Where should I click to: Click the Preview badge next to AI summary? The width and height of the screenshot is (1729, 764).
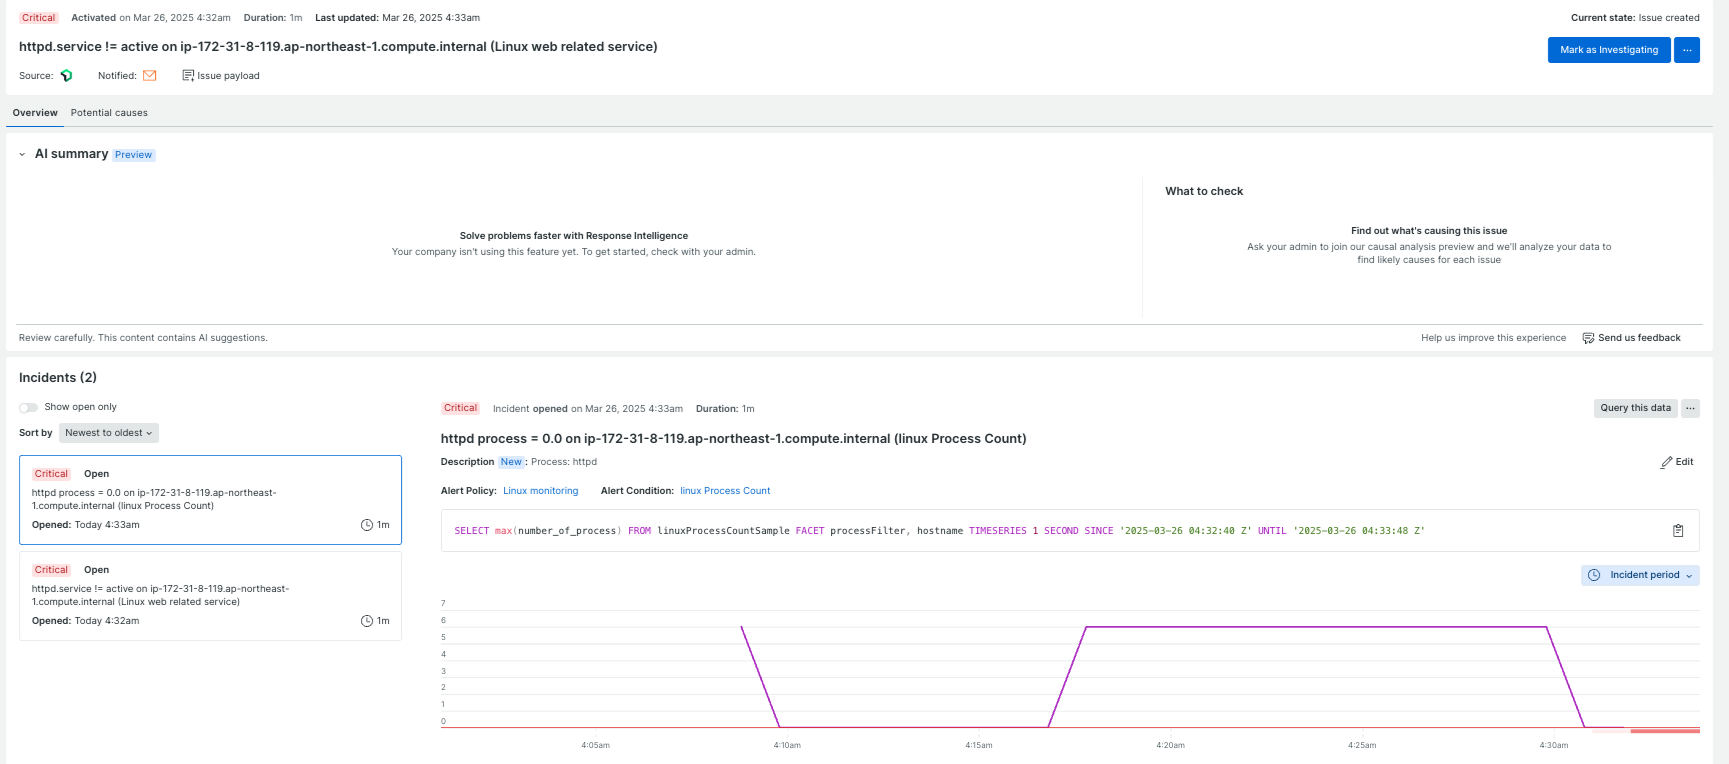coord(133,155)
